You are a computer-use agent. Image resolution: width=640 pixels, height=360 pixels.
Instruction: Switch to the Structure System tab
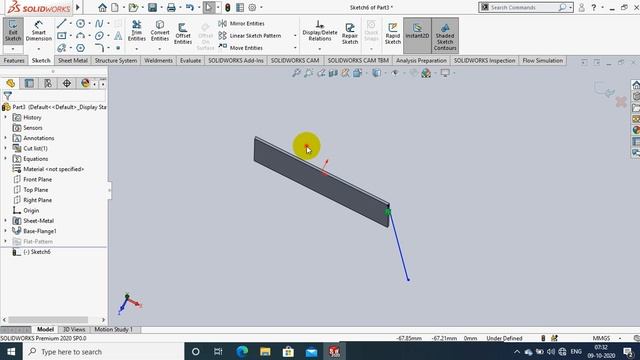tap(116, 60)
